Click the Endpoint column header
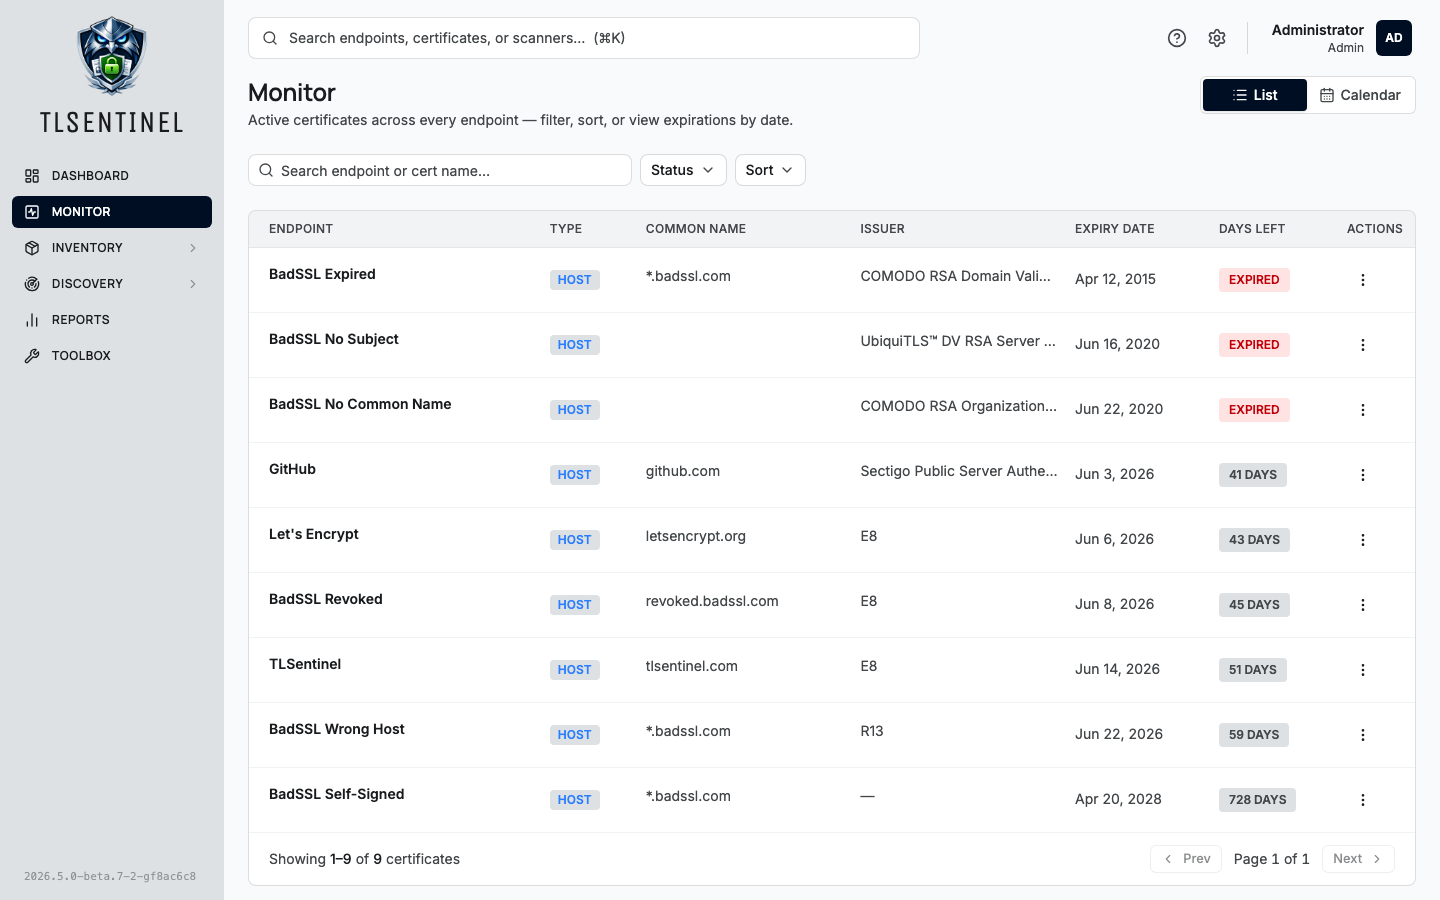The height and width of the screenshot is (900, 1440). point(301,229)
